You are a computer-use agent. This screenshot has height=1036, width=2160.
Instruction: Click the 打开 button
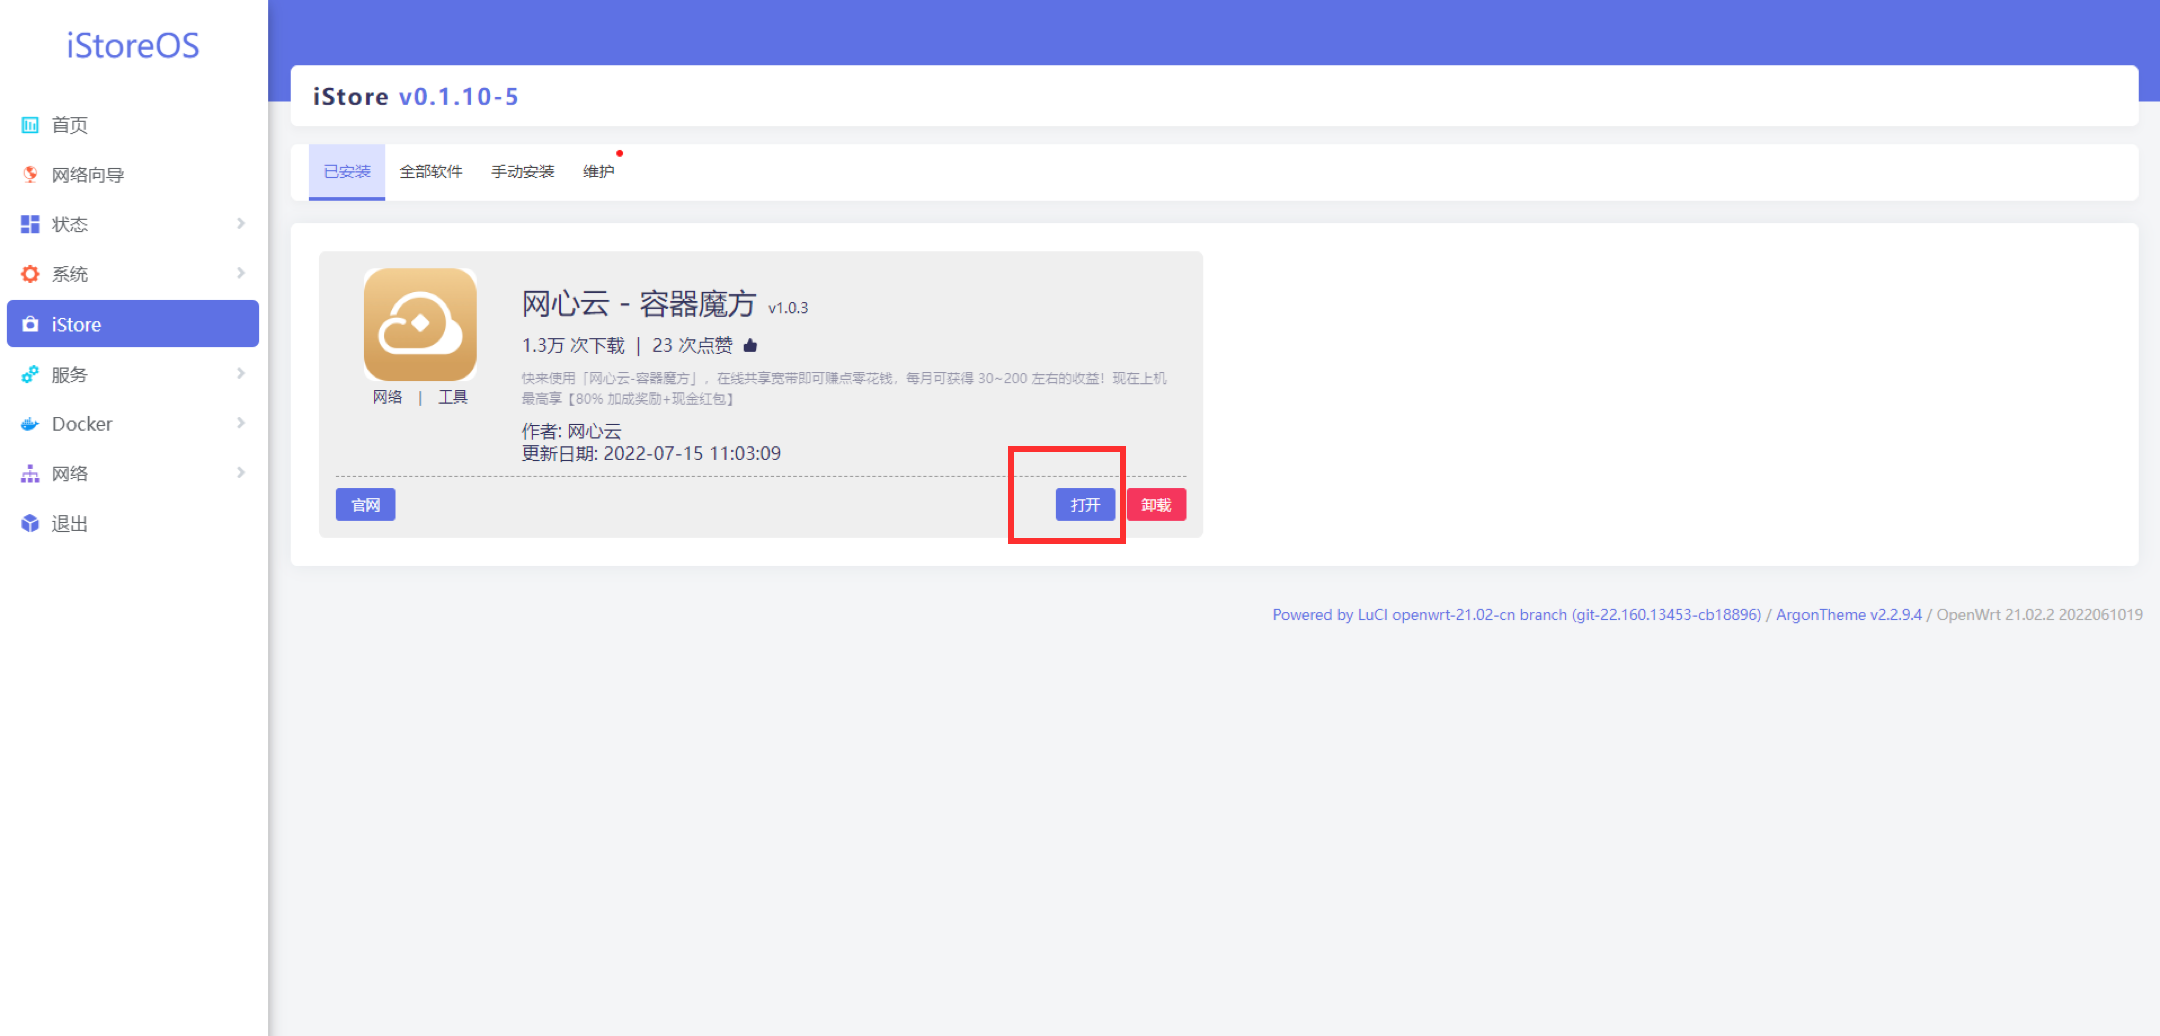[1085, 505]
